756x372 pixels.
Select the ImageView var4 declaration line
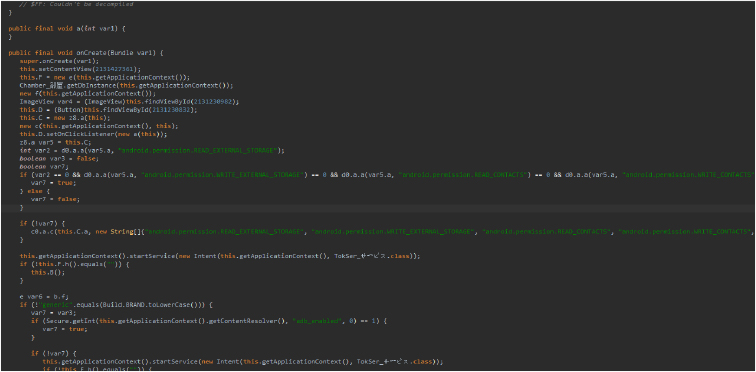129,102
